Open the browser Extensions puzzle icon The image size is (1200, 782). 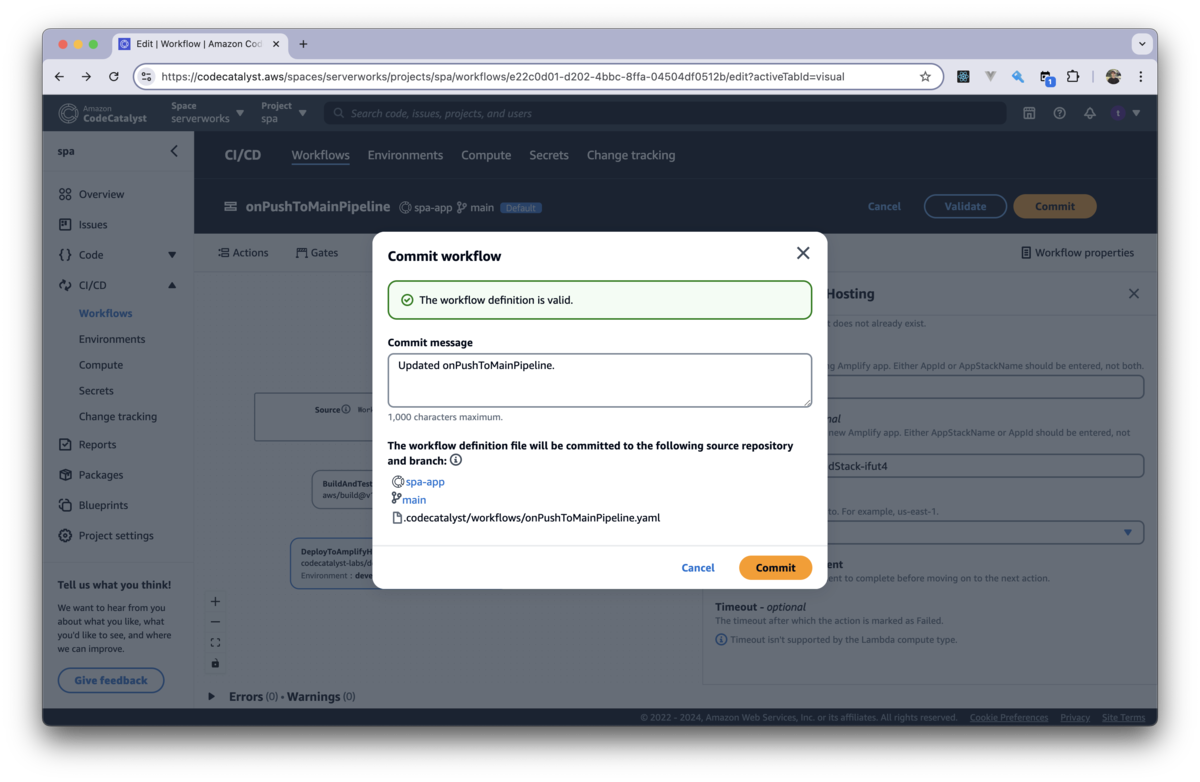pos(1073,76)
